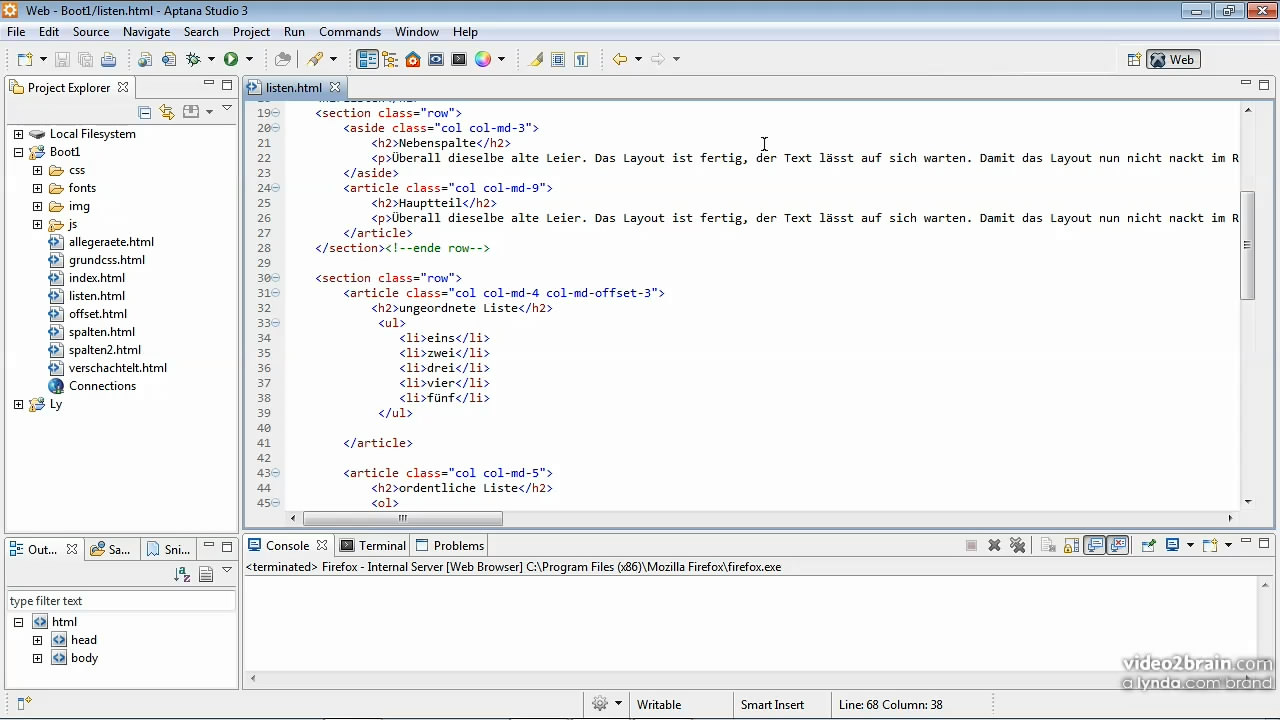1280x720 pixels.
Task: Click the Save All icon
Action: pyautogui.click(x=85, y=59)
